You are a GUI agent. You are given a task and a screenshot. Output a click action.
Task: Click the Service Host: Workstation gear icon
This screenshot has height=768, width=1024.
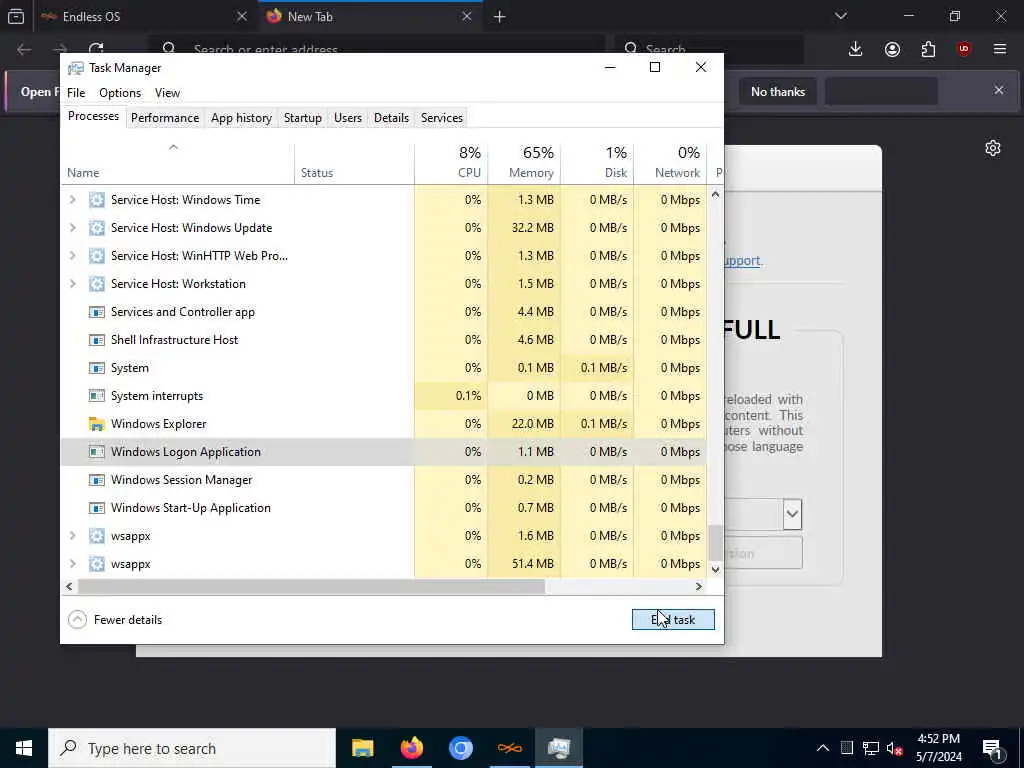(97, 284)
